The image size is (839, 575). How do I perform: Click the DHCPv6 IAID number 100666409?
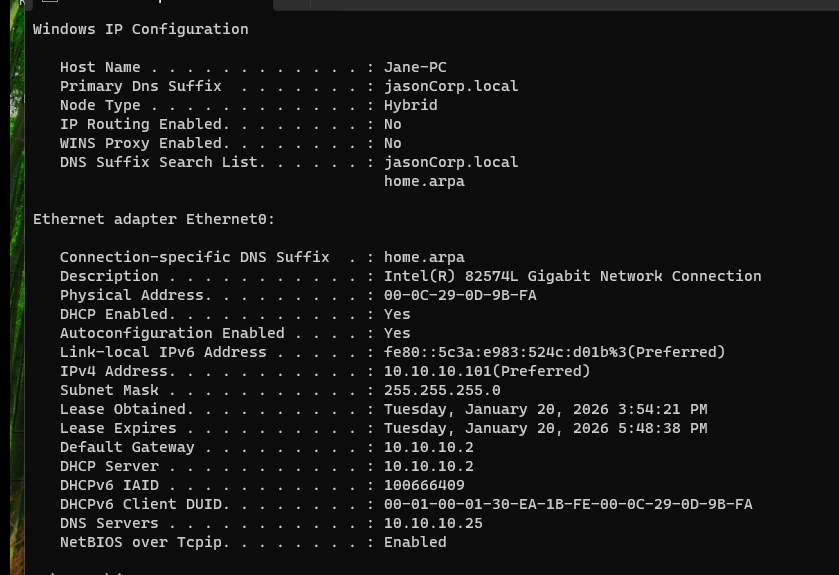coord(424,485)
